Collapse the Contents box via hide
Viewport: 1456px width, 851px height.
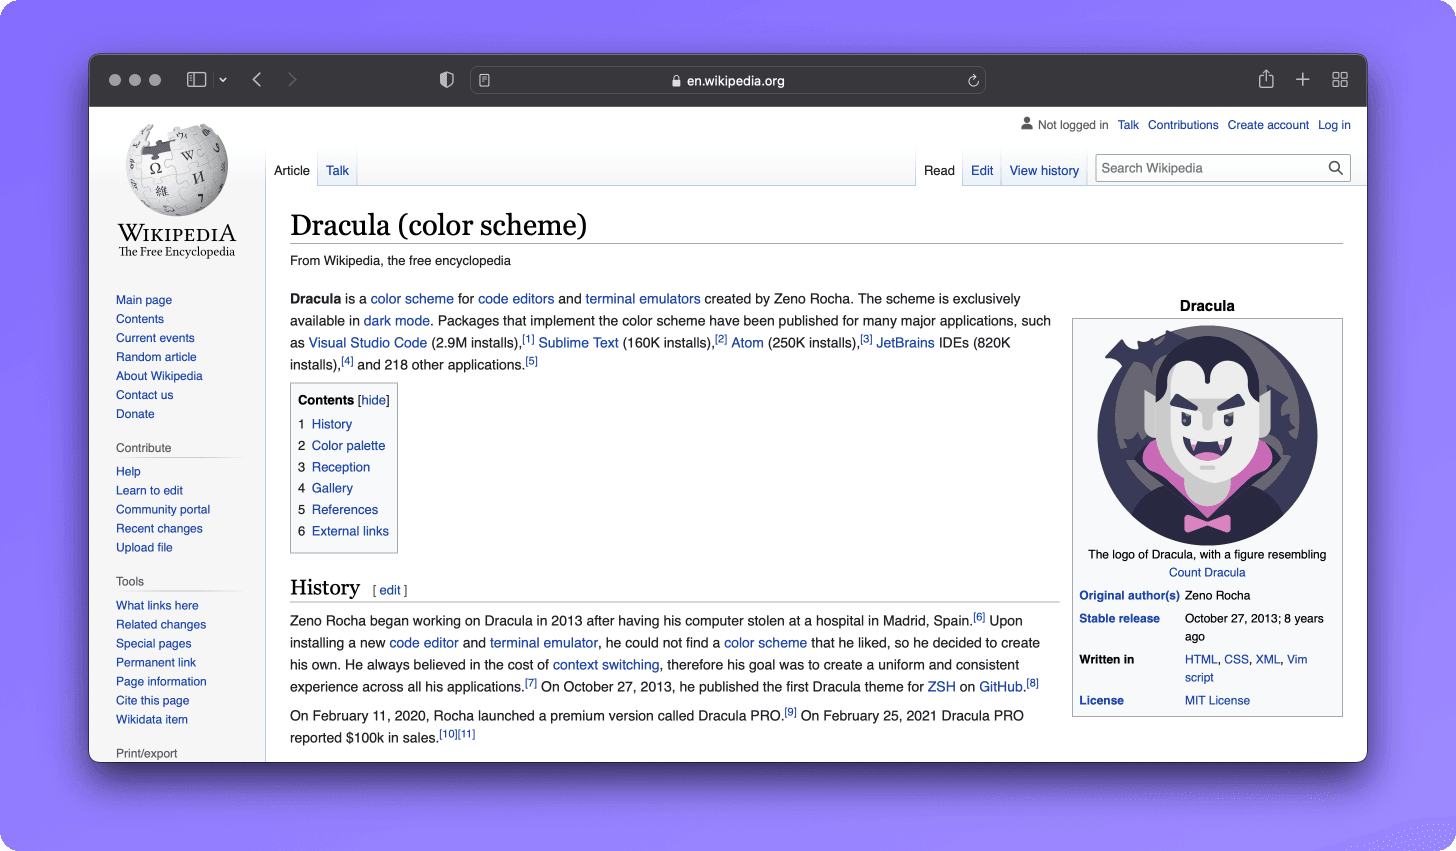pos(372,399)
